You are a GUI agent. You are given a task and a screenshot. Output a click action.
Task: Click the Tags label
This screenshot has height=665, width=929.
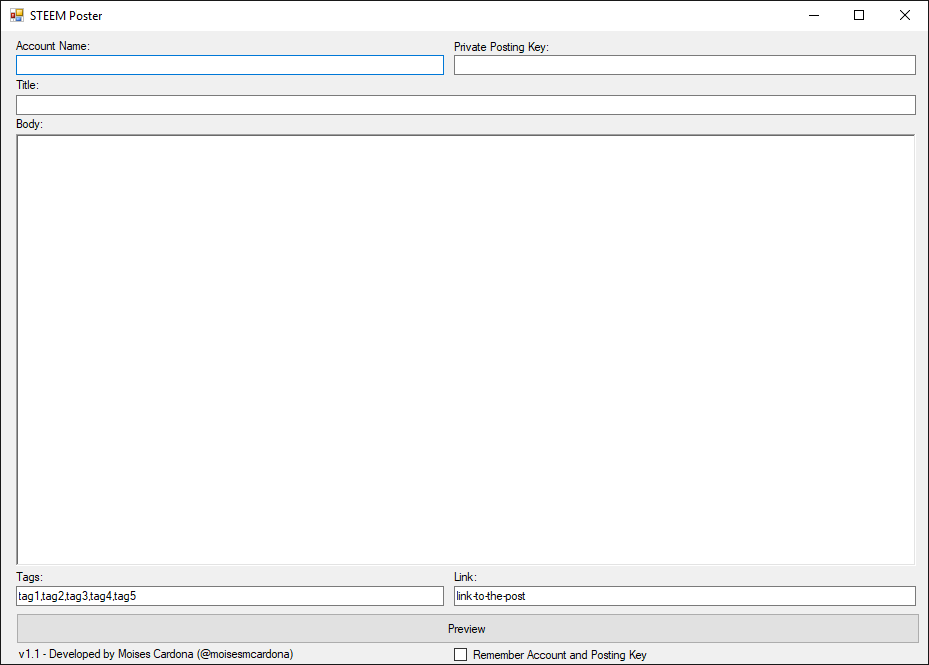pos(30,577)
